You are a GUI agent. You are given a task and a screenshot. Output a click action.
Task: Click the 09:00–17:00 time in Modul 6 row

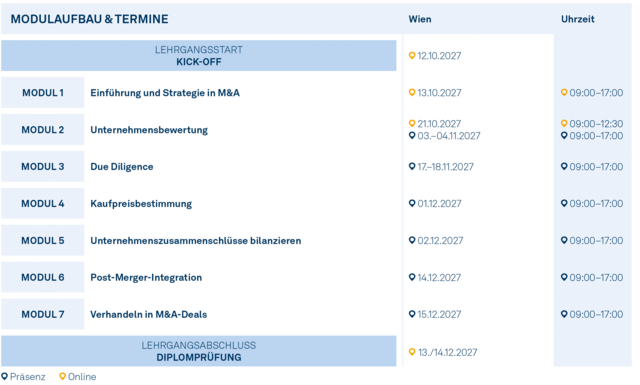[596, 278]
